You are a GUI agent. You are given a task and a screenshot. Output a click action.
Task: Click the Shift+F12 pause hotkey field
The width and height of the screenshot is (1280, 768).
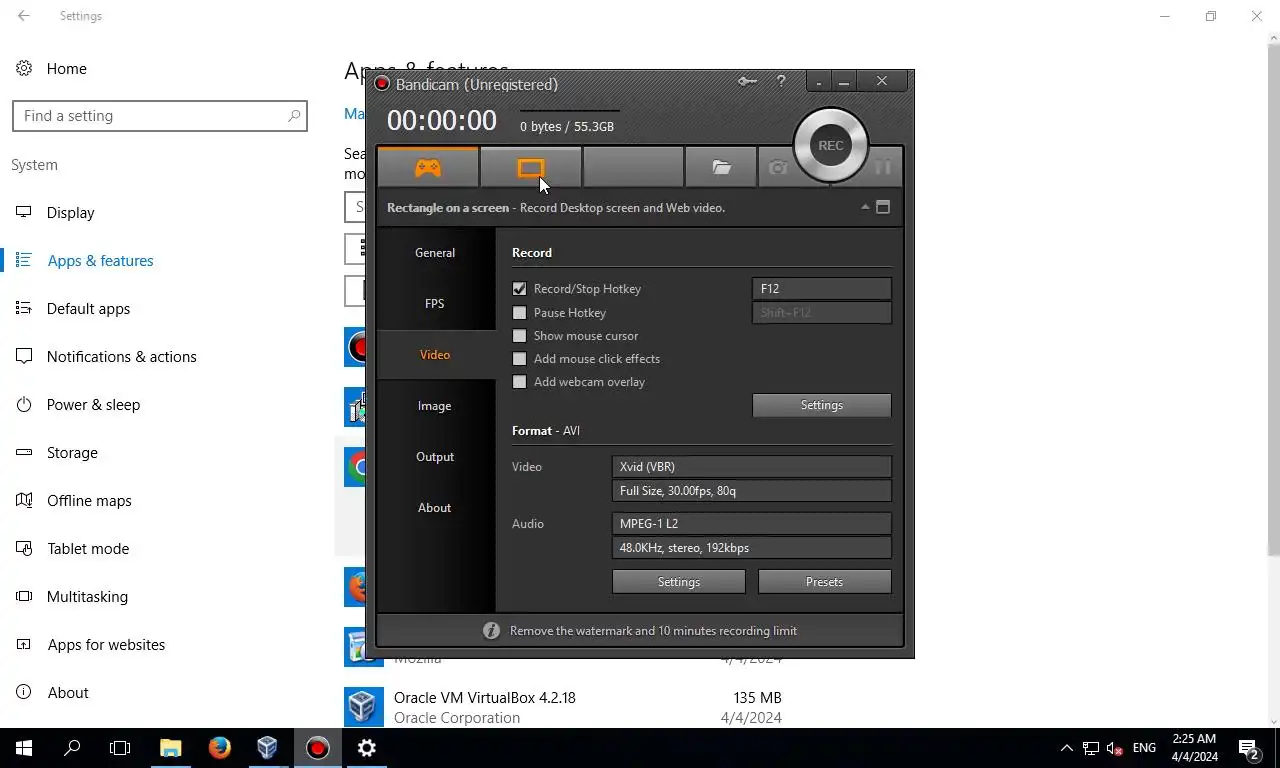tap(821, 312)
